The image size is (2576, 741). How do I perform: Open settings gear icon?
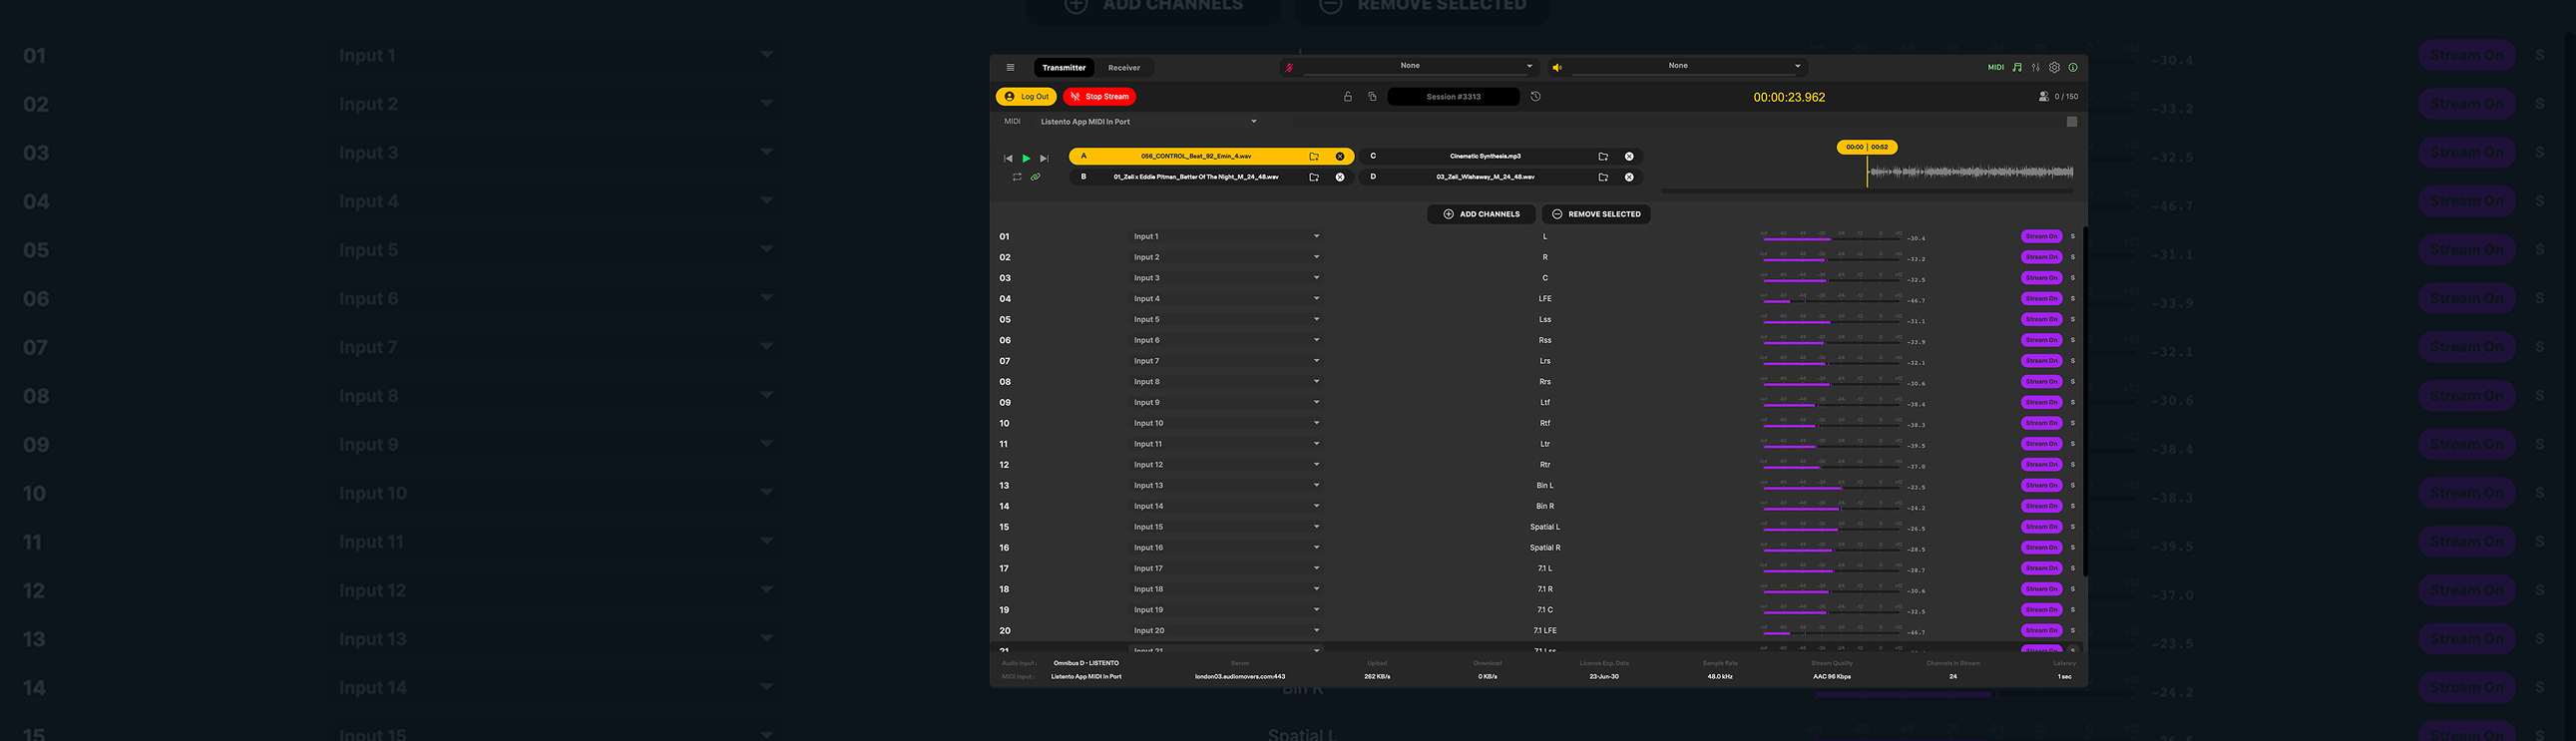2054,68
